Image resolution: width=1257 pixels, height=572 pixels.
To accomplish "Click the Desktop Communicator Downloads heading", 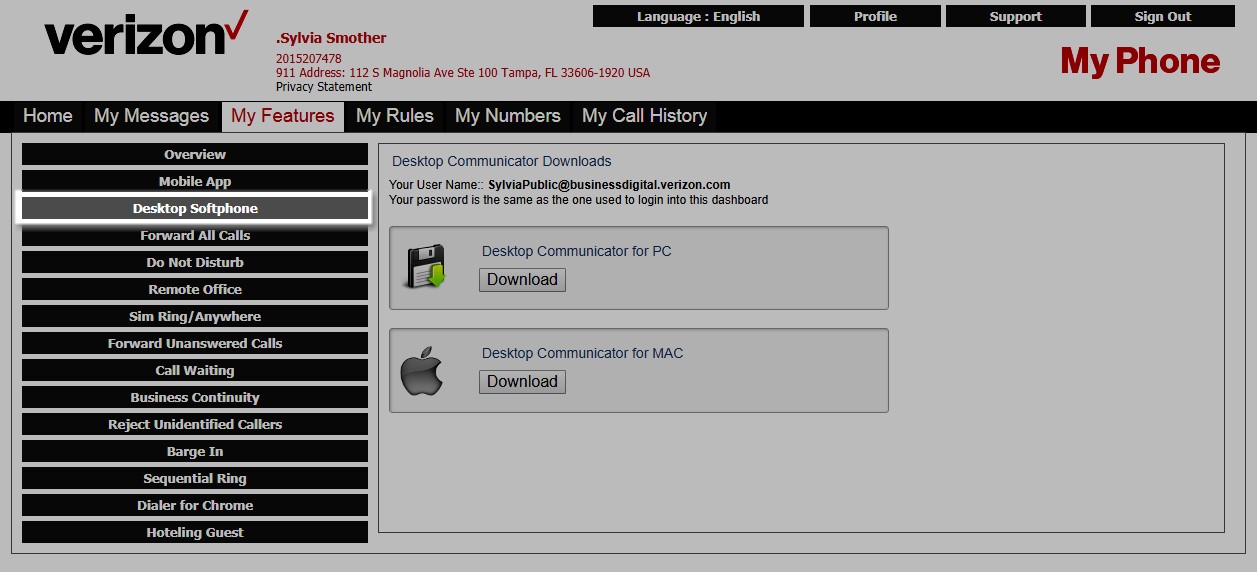I will pyautogui.click(x=502, y=161).
